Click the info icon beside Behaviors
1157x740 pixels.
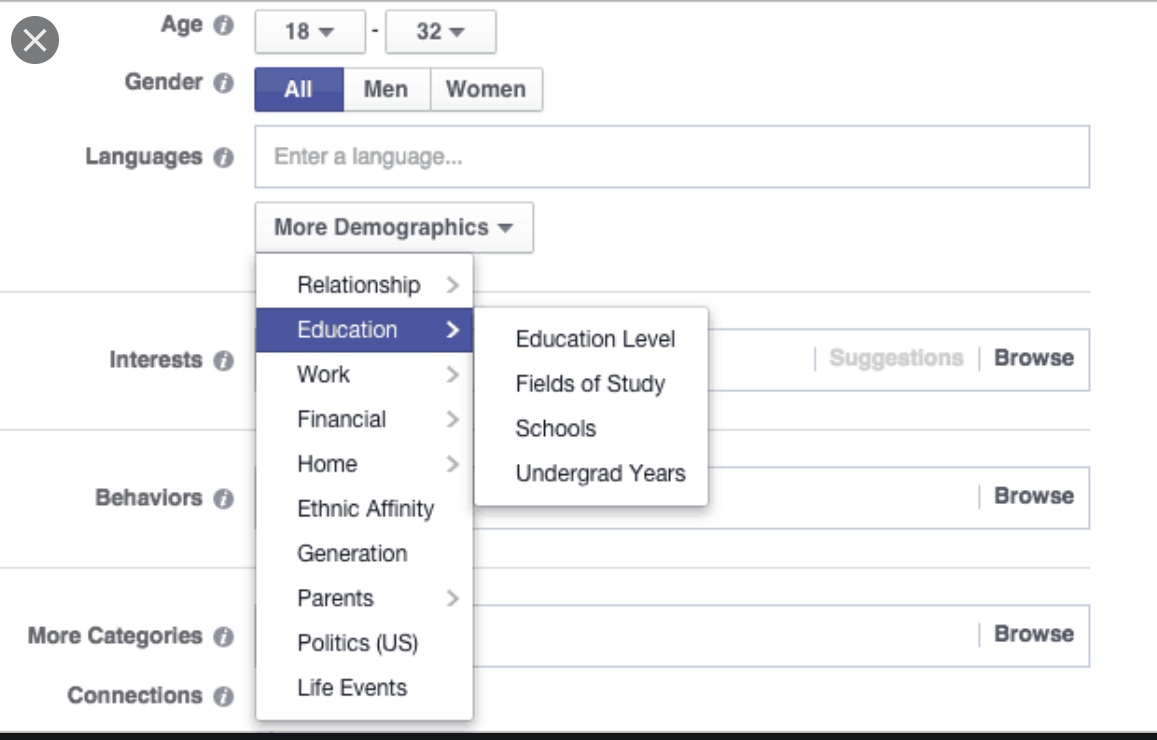pyautogui.click(x=224, y=499)
